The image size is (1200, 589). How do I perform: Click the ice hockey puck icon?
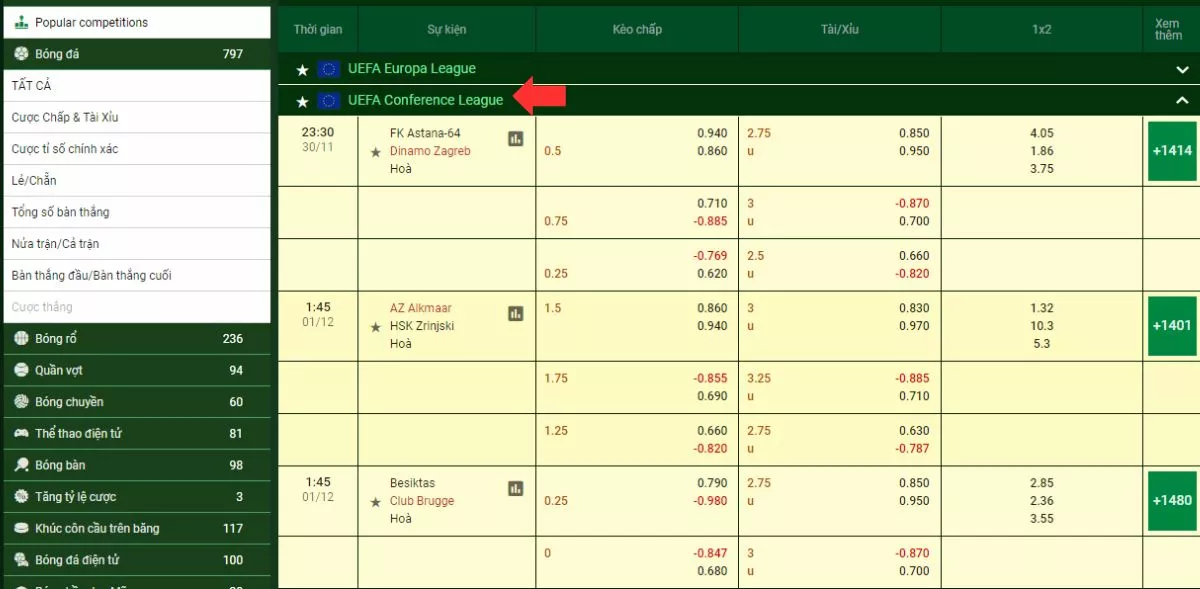(x=21, y=528)
